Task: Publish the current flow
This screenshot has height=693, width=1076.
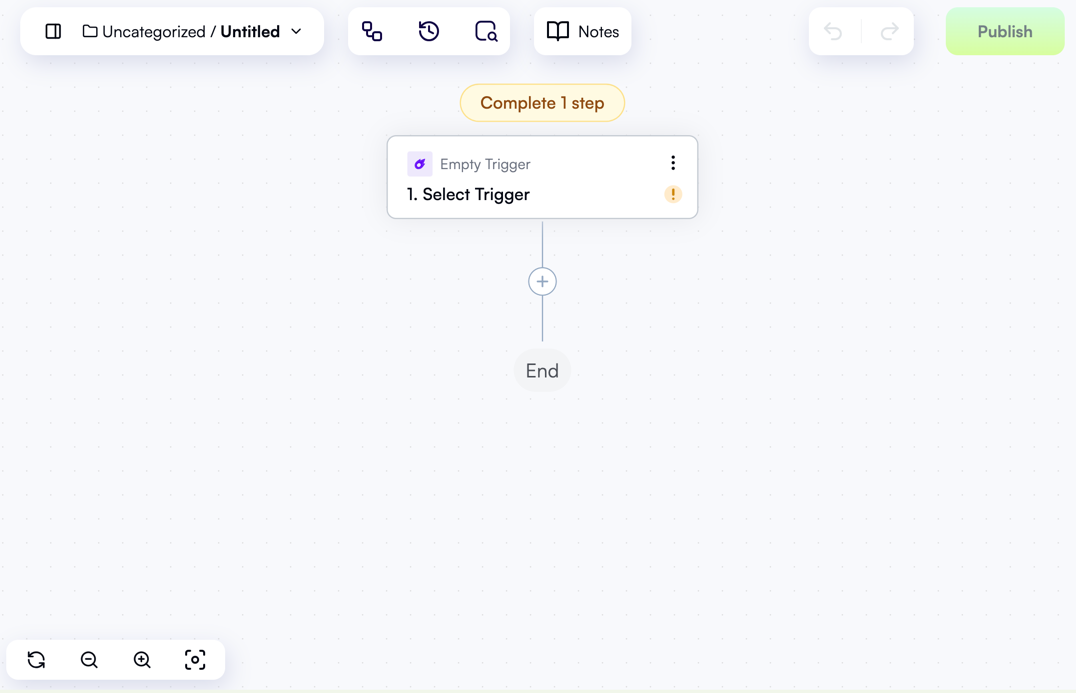Action: pyautogui.click(x=1004, y=31)
